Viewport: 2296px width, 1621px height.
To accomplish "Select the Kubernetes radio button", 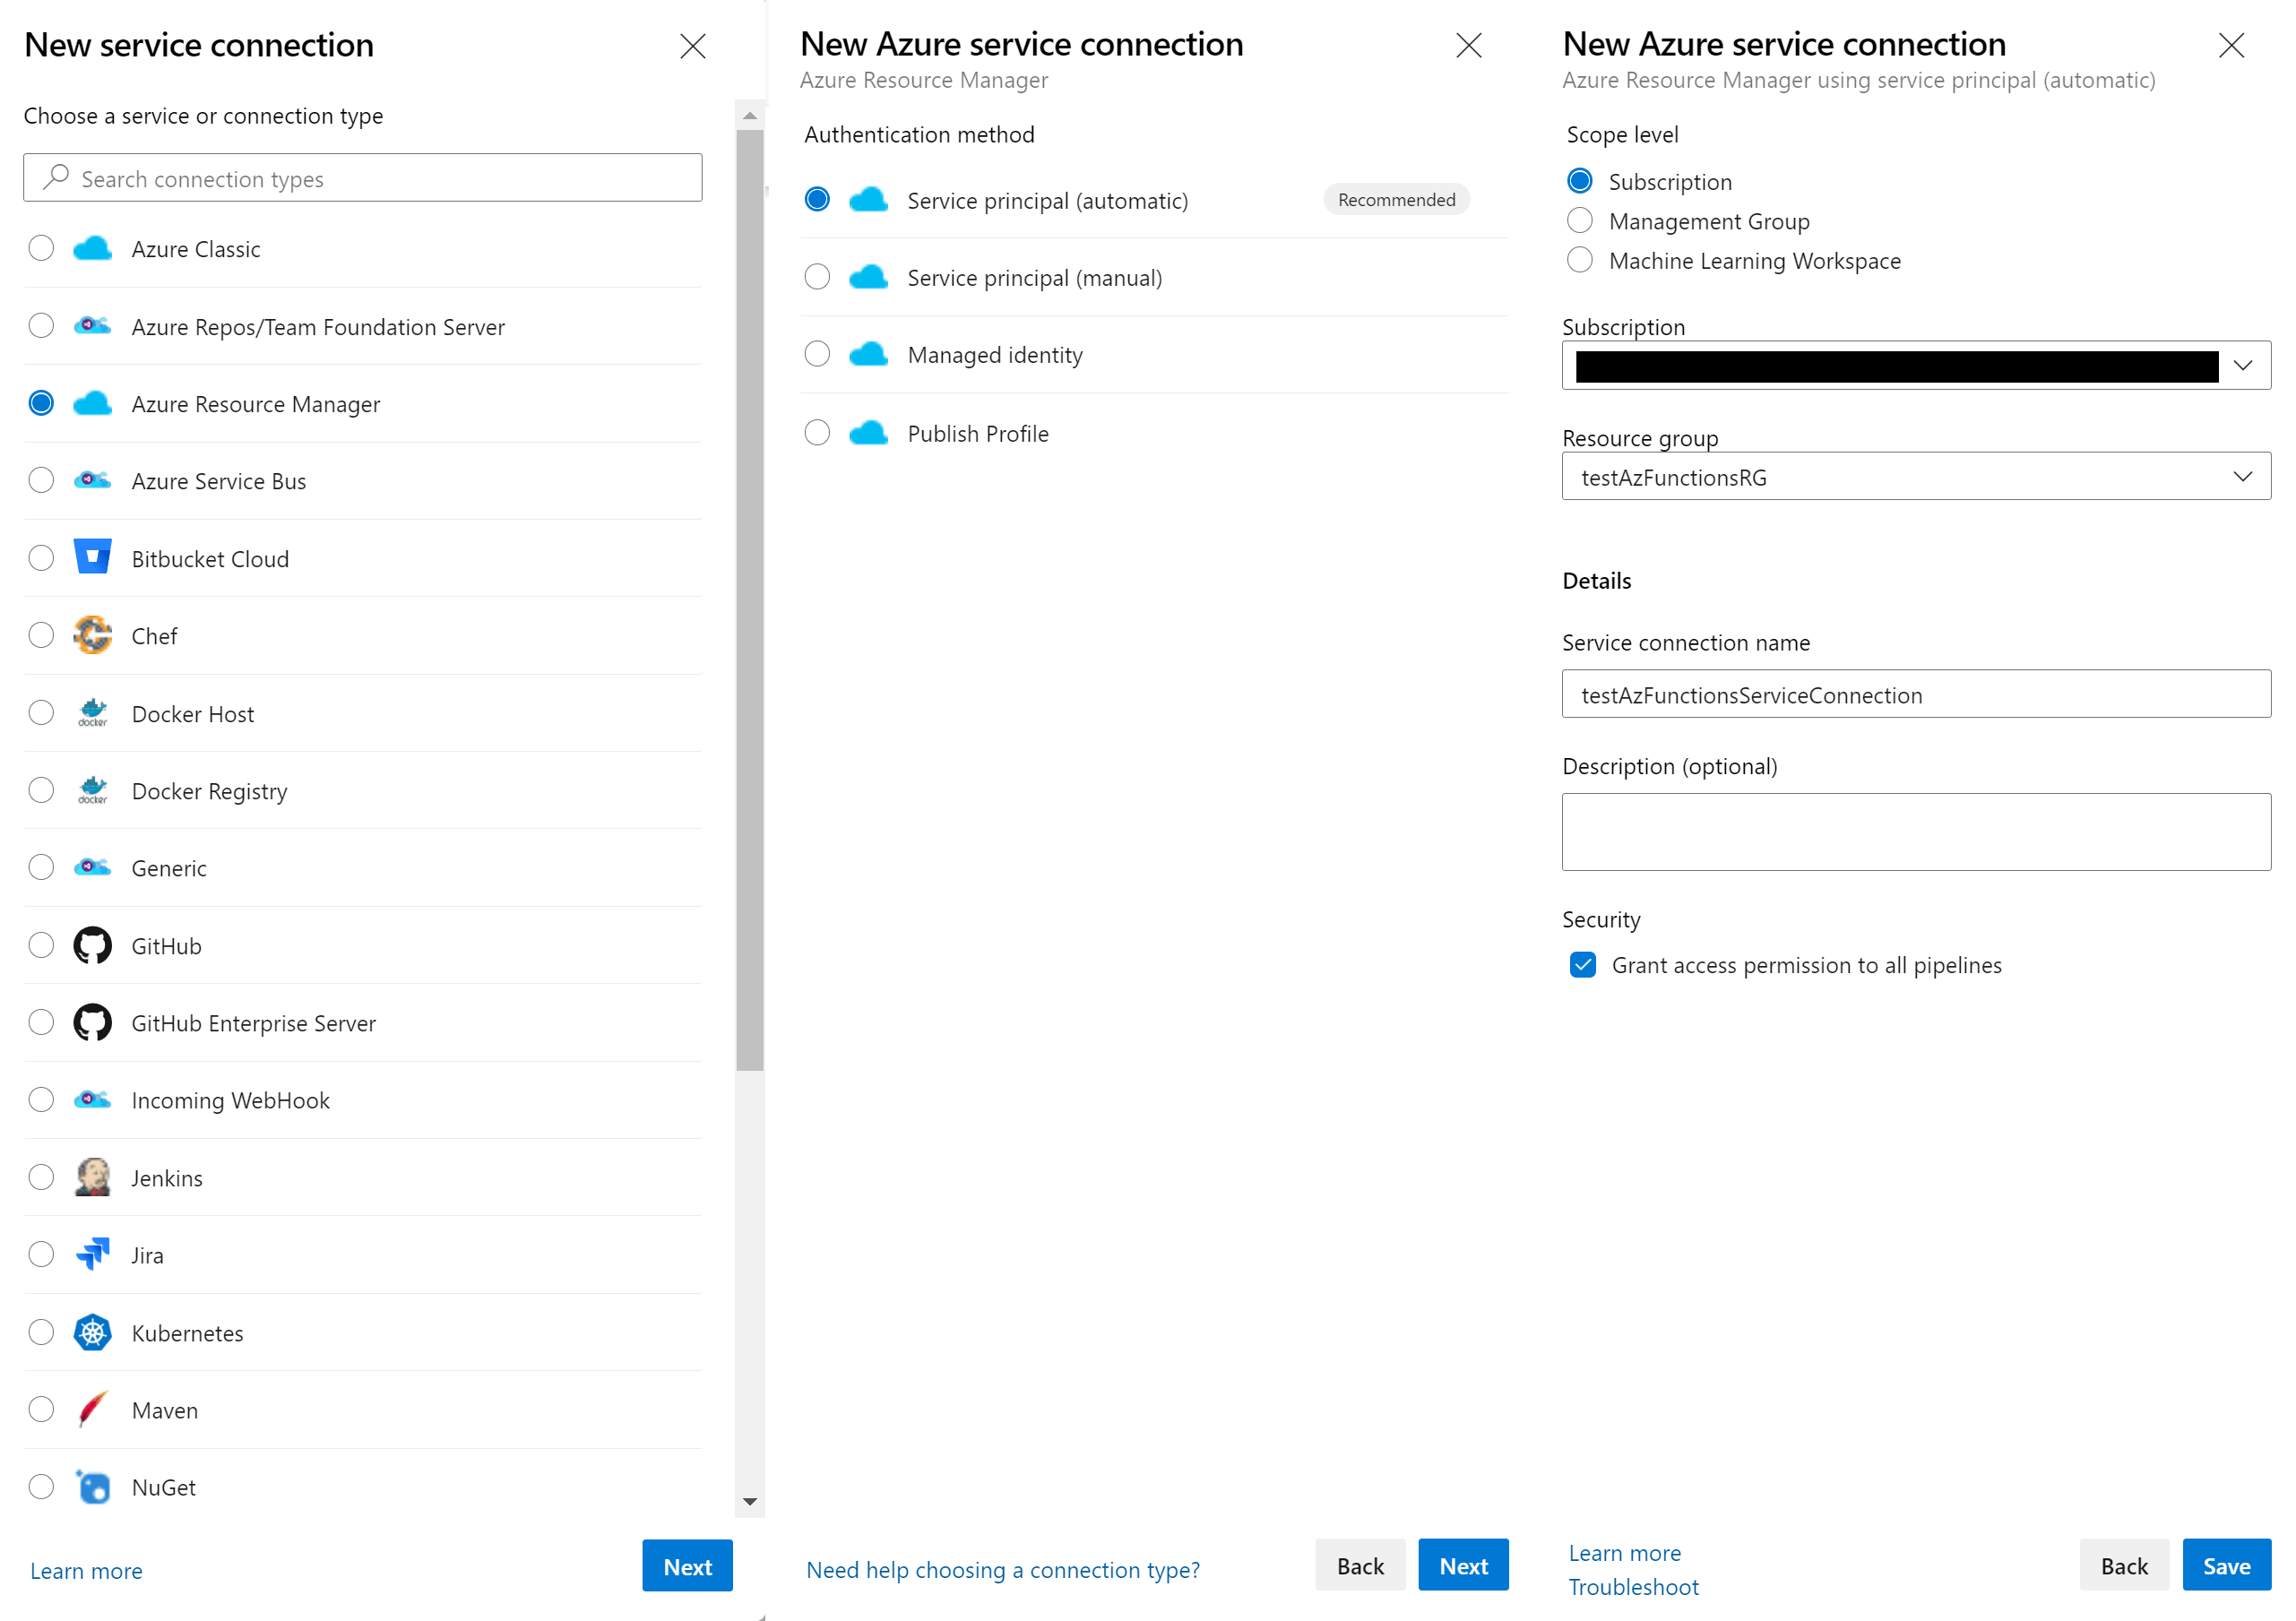I will click(x=41, y=1332).
